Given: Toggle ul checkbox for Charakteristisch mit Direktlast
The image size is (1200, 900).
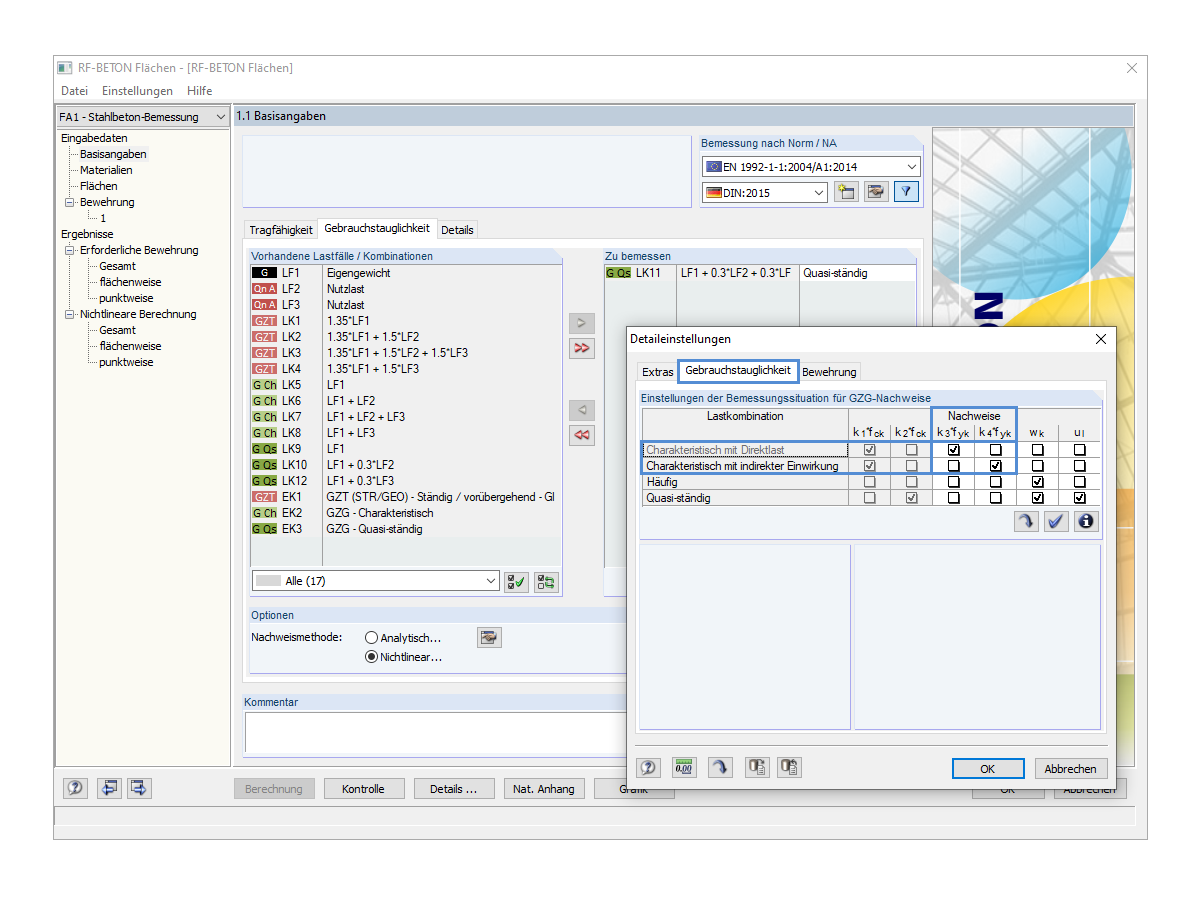Looking at the screenshot, I should click(1079, 450).
